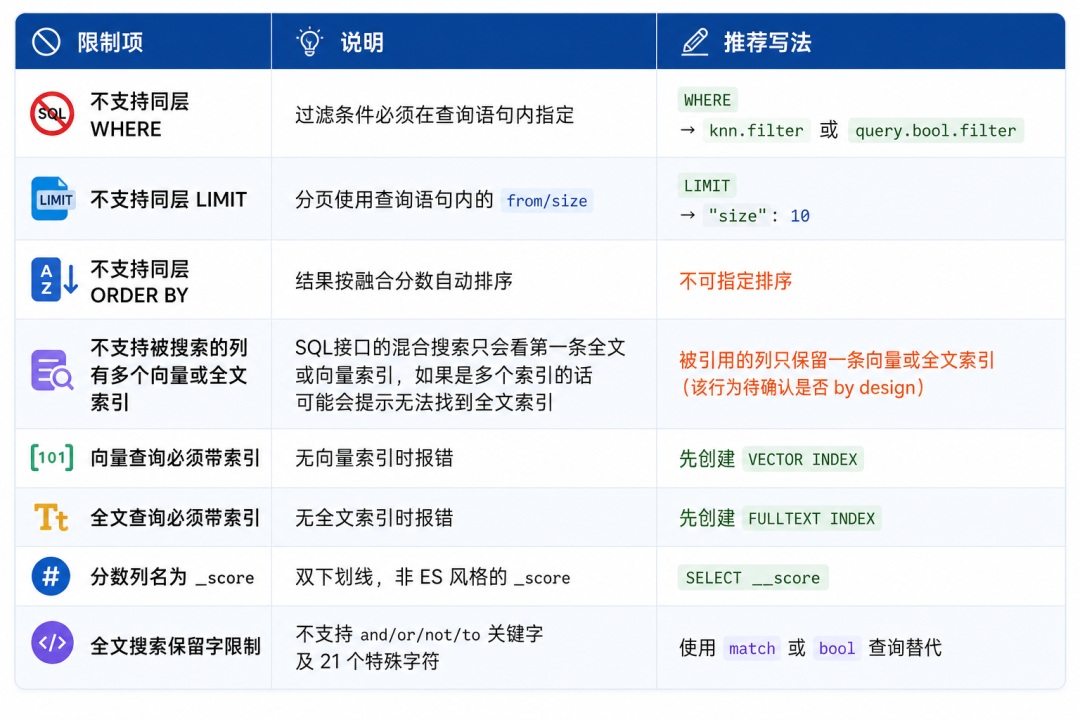Click the SQL接口的混合搜索 description paragraph
Screen dimensions: 1080x720
pyautogui.click(x=460, y=375)
